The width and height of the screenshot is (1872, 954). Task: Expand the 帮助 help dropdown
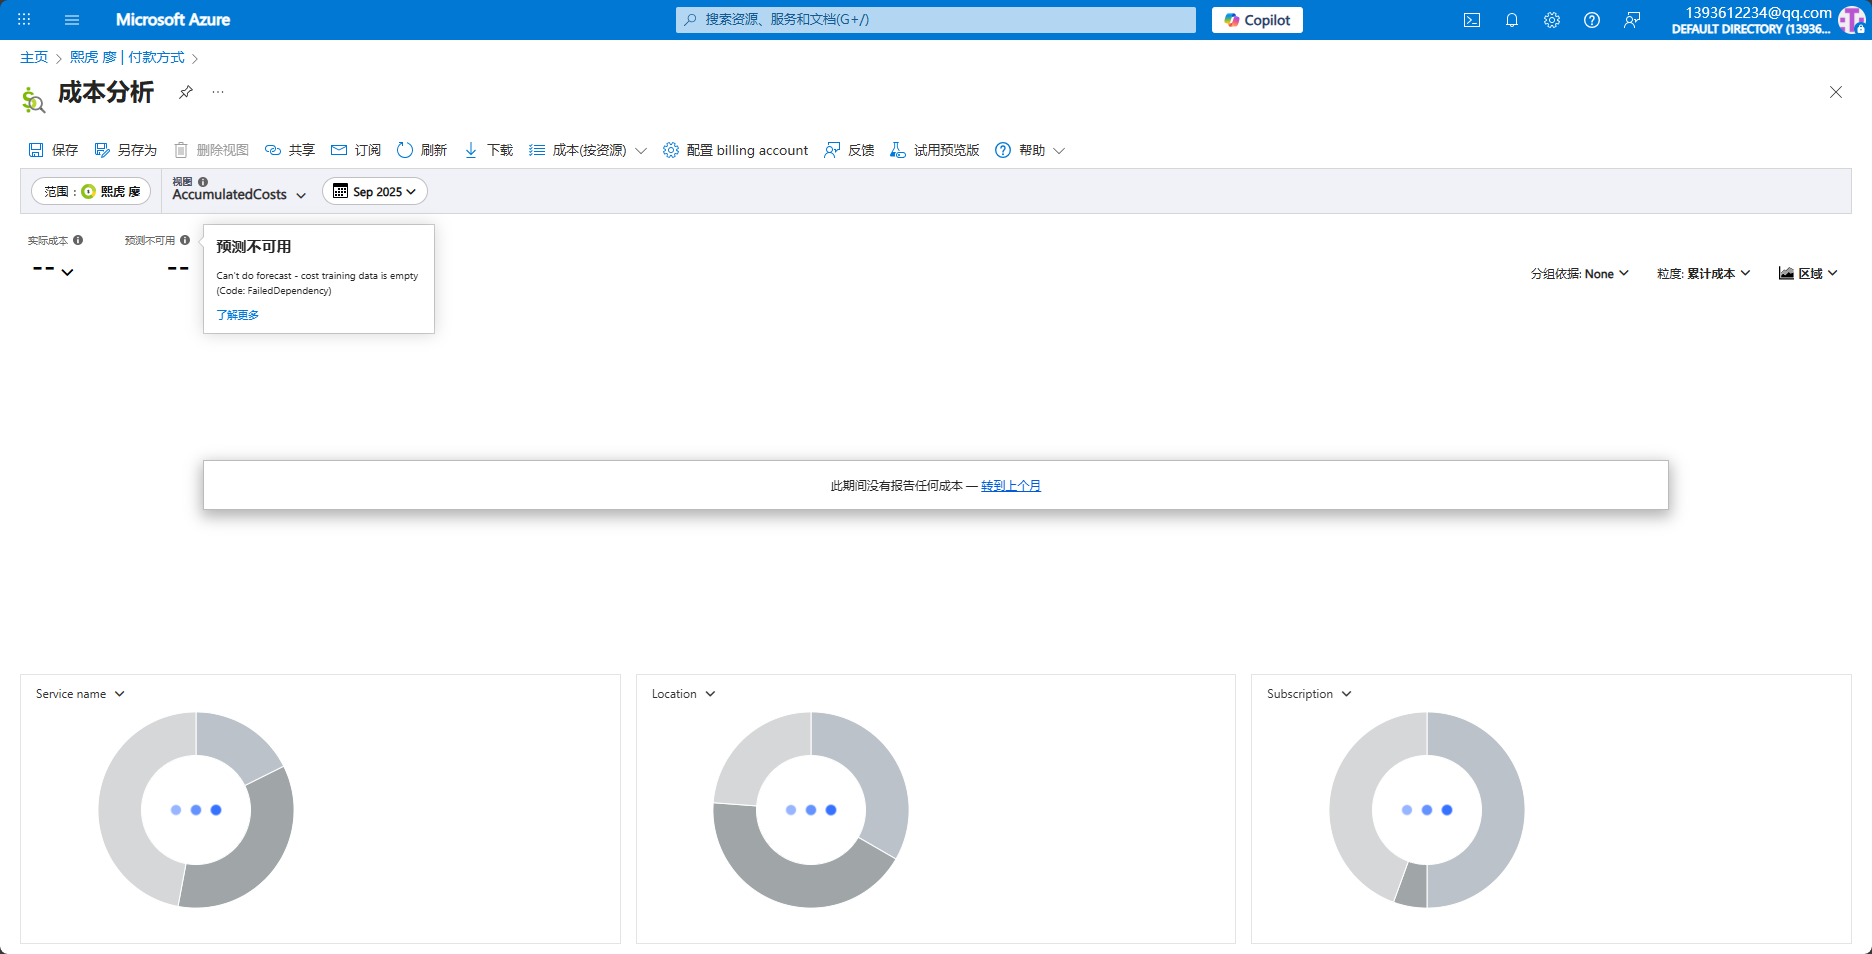pyautogui.click(x=1030, y=150)
